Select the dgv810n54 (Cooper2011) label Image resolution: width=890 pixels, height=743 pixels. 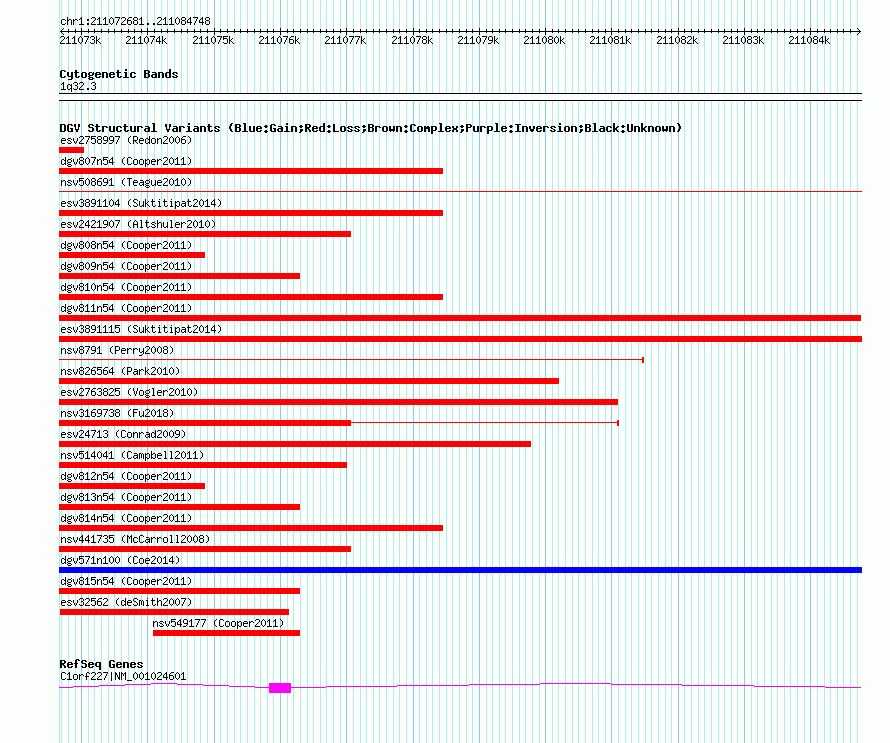coord(126,287)
